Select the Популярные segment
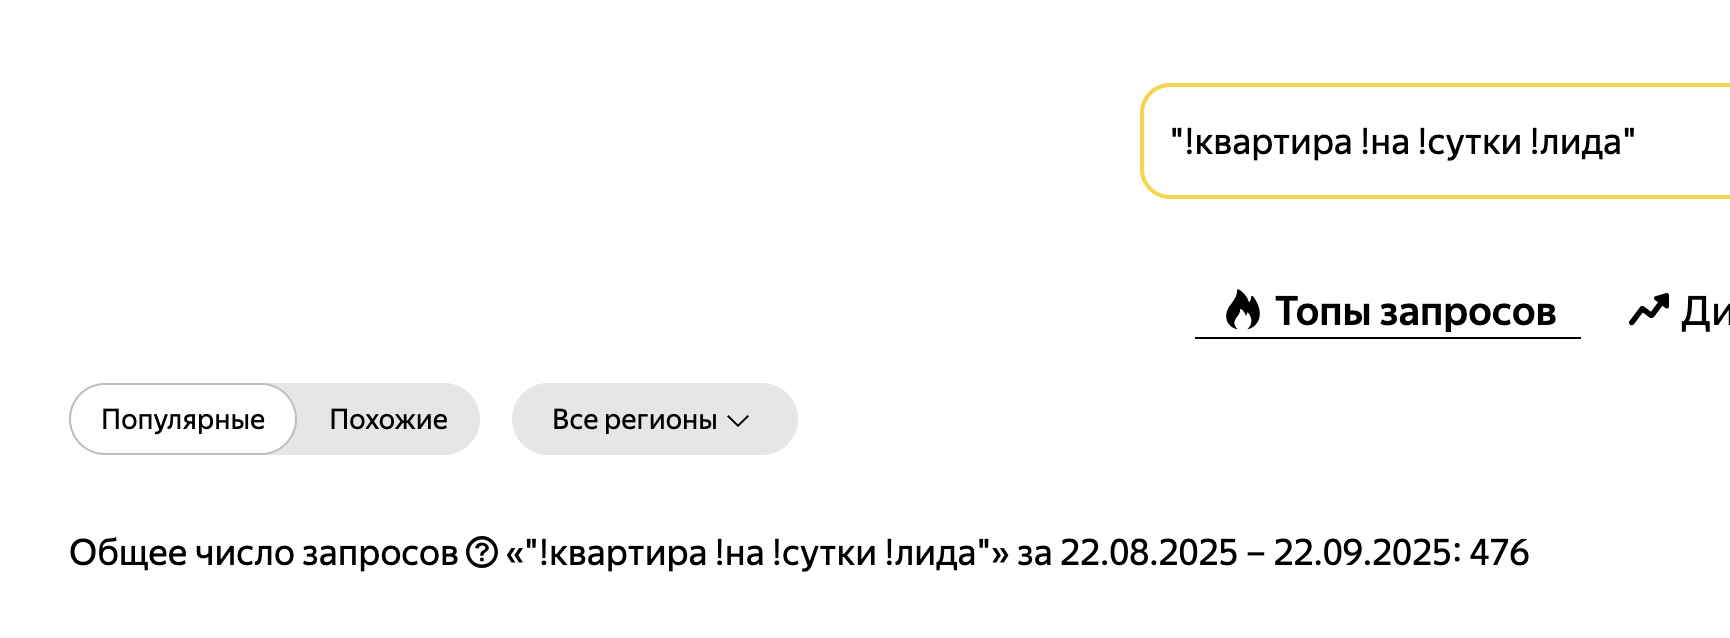This screenshot has height=638, width=1730. click(x=183, y=419)
